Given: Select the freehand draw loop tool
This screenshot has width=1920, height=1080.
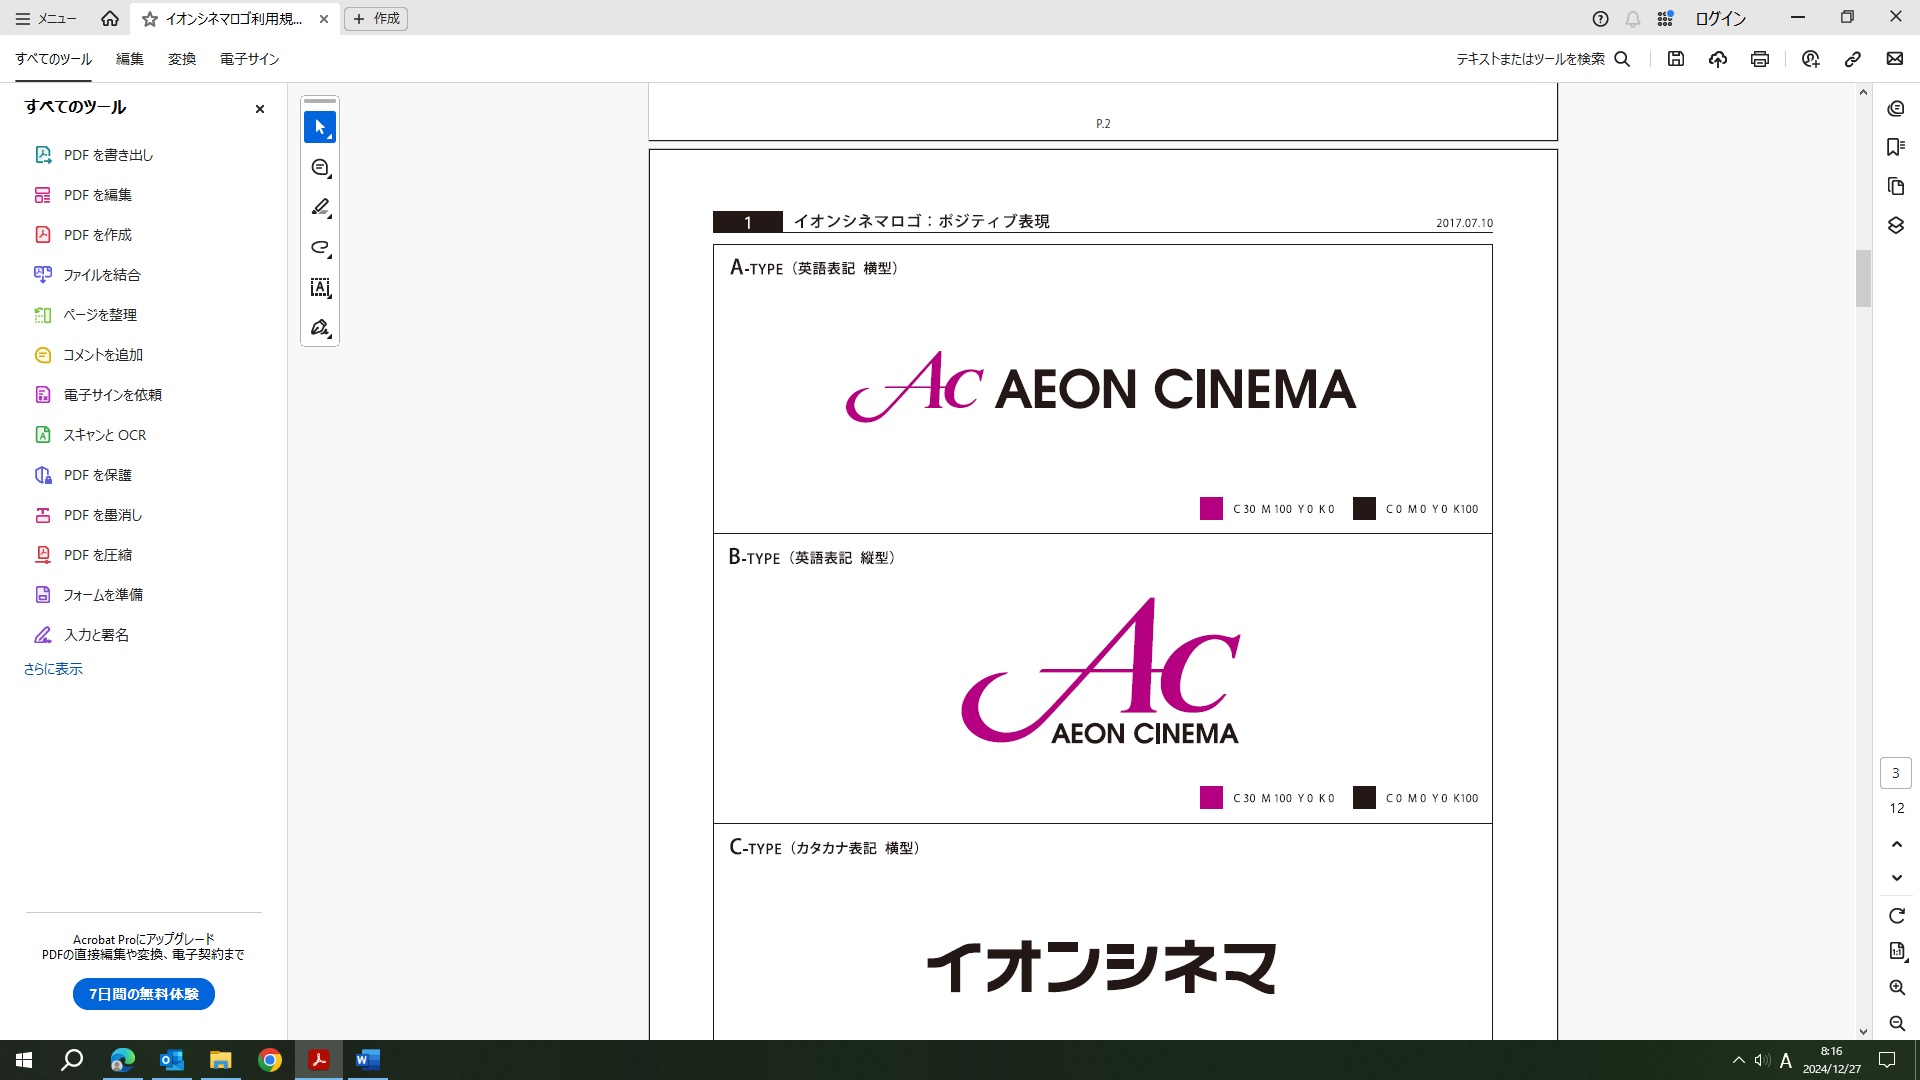Looking at the screenshot, I should pos(320,248).
